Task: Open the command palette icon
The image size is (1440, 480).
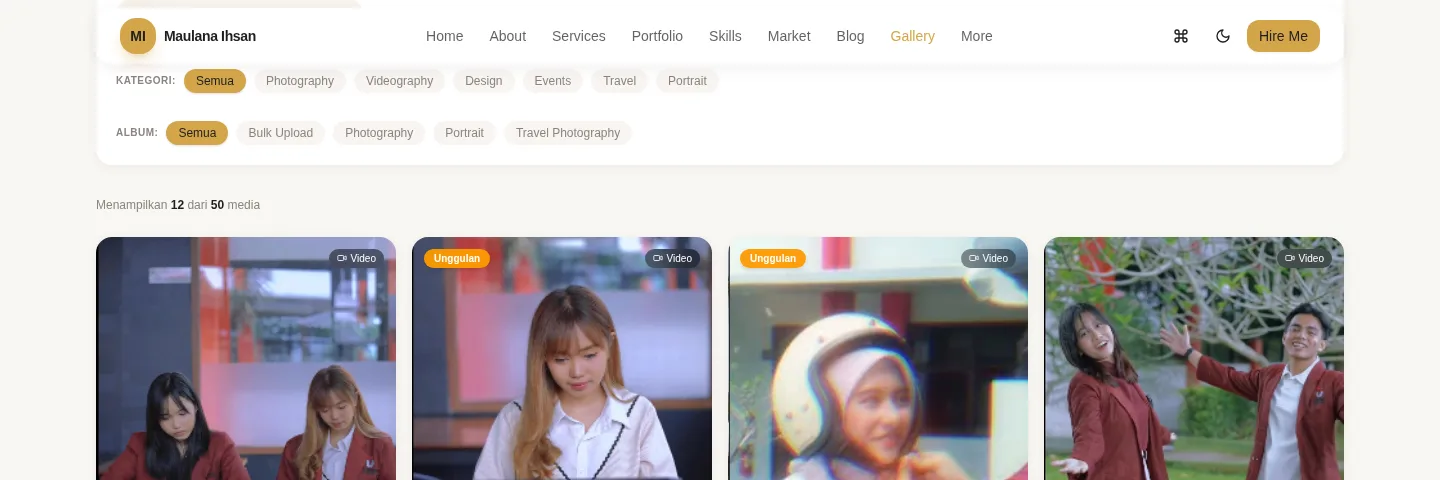Action: (1180, 36)
